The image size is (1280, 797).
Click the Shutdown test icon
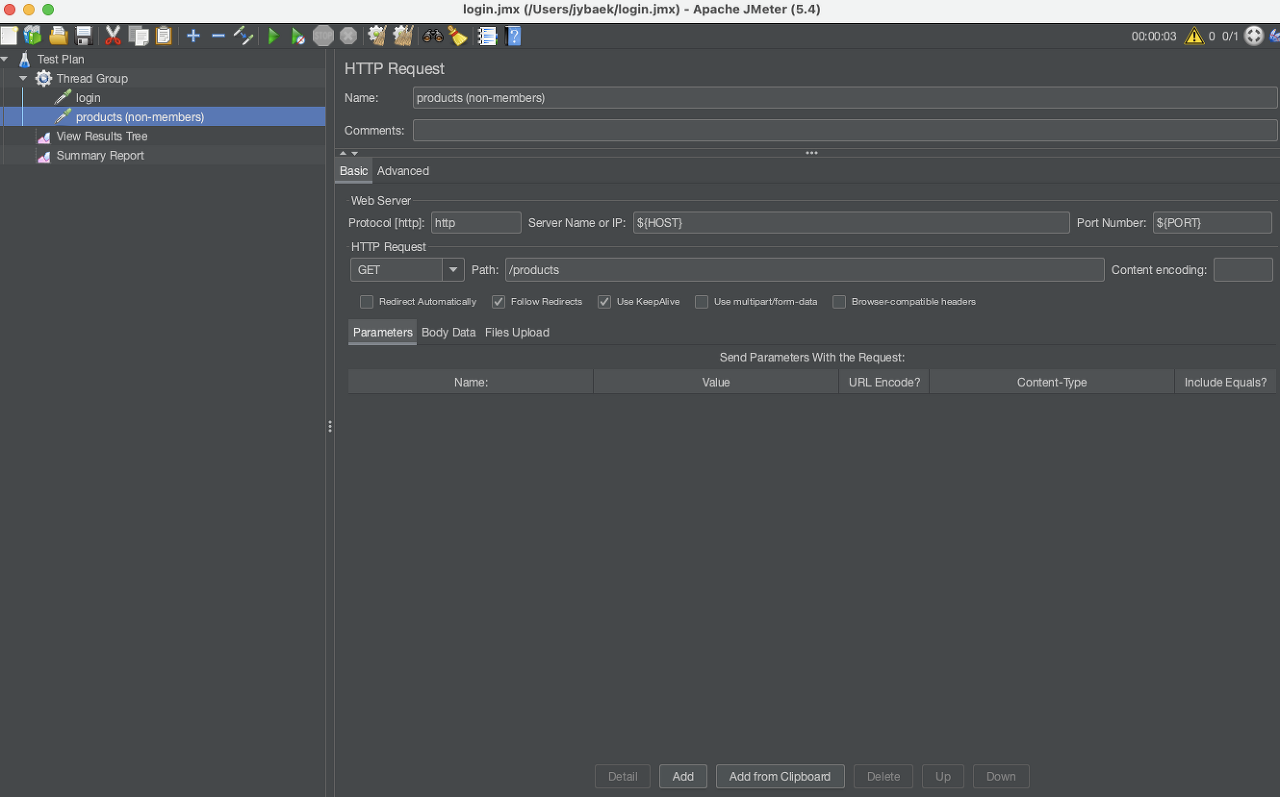tap(348, 36)
